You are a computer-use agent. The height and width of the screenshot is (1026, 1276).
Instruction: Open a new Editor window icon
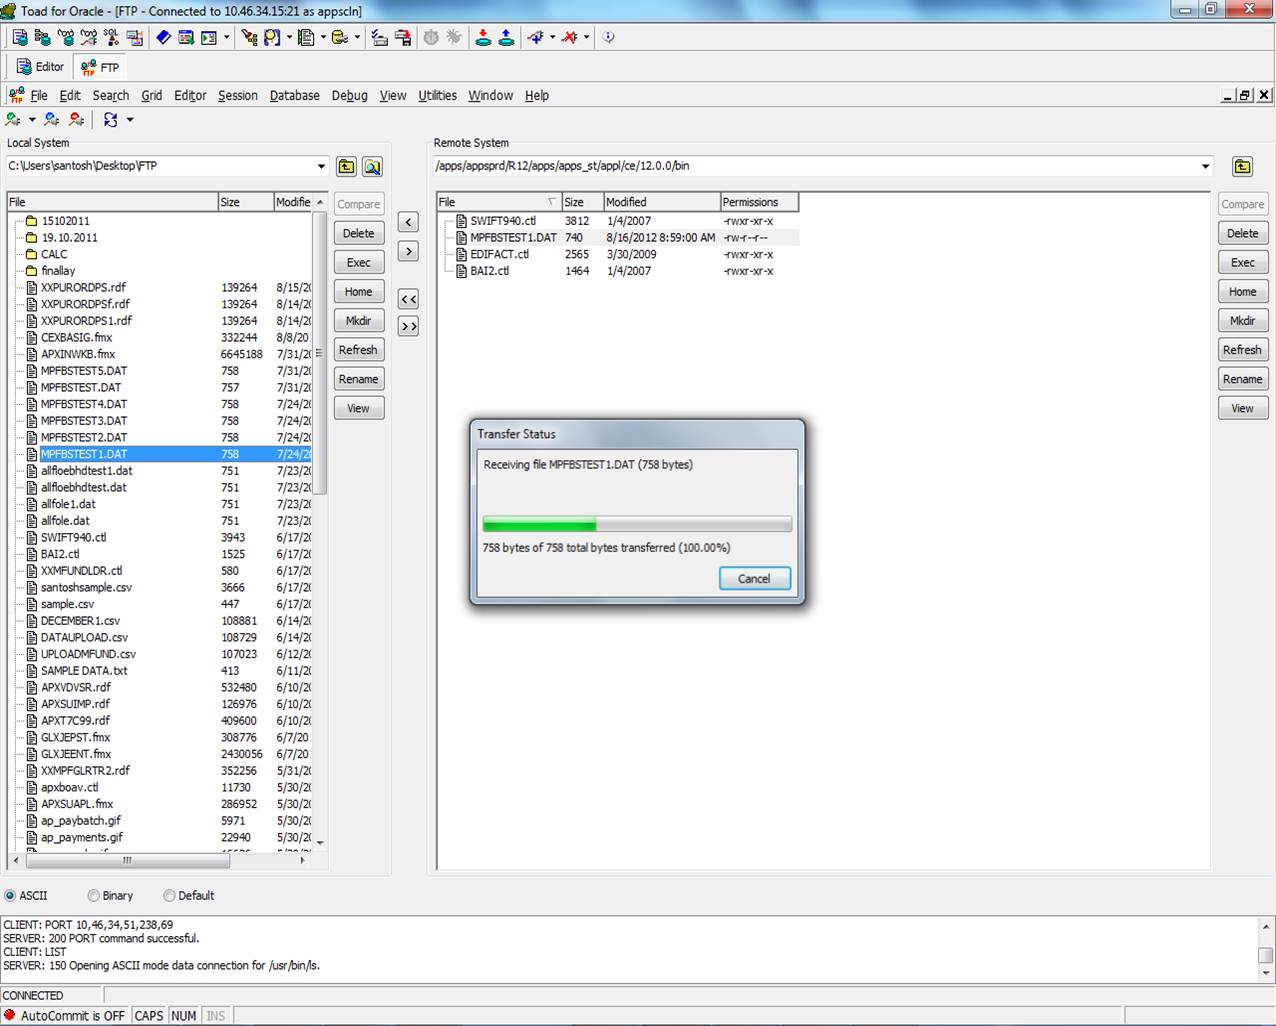click(20, 37)
